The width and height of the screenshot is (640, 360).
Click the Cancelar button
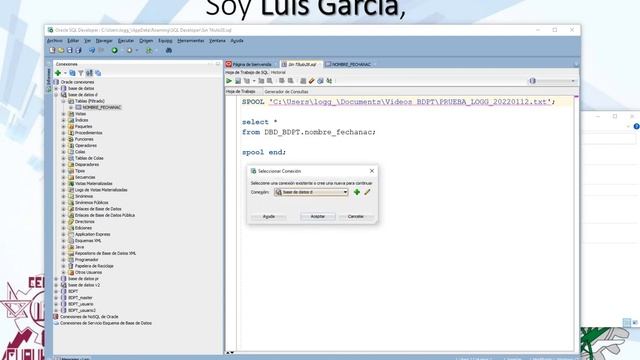356,216
